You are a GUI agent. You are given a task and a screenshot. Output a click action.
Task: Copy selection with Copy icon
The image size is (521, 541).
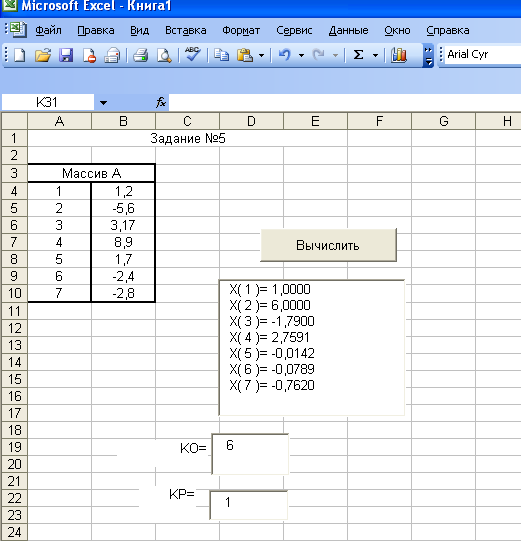pos(221,55)
